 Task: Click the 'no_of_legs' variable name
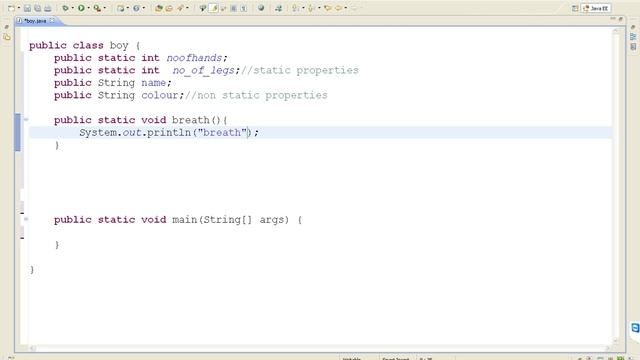(204, 70)
